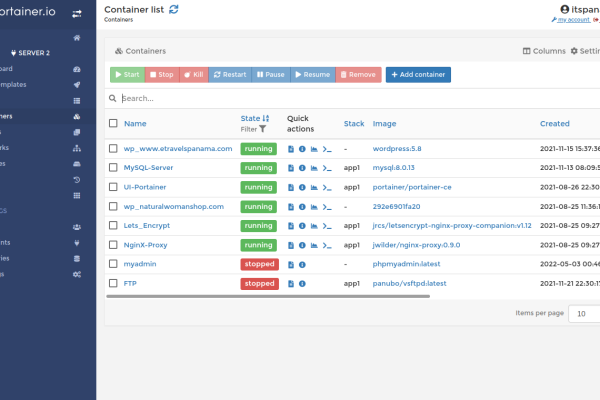Open the Columns visibility selector
Screen dimensions: 600x400
pos(544,51)
